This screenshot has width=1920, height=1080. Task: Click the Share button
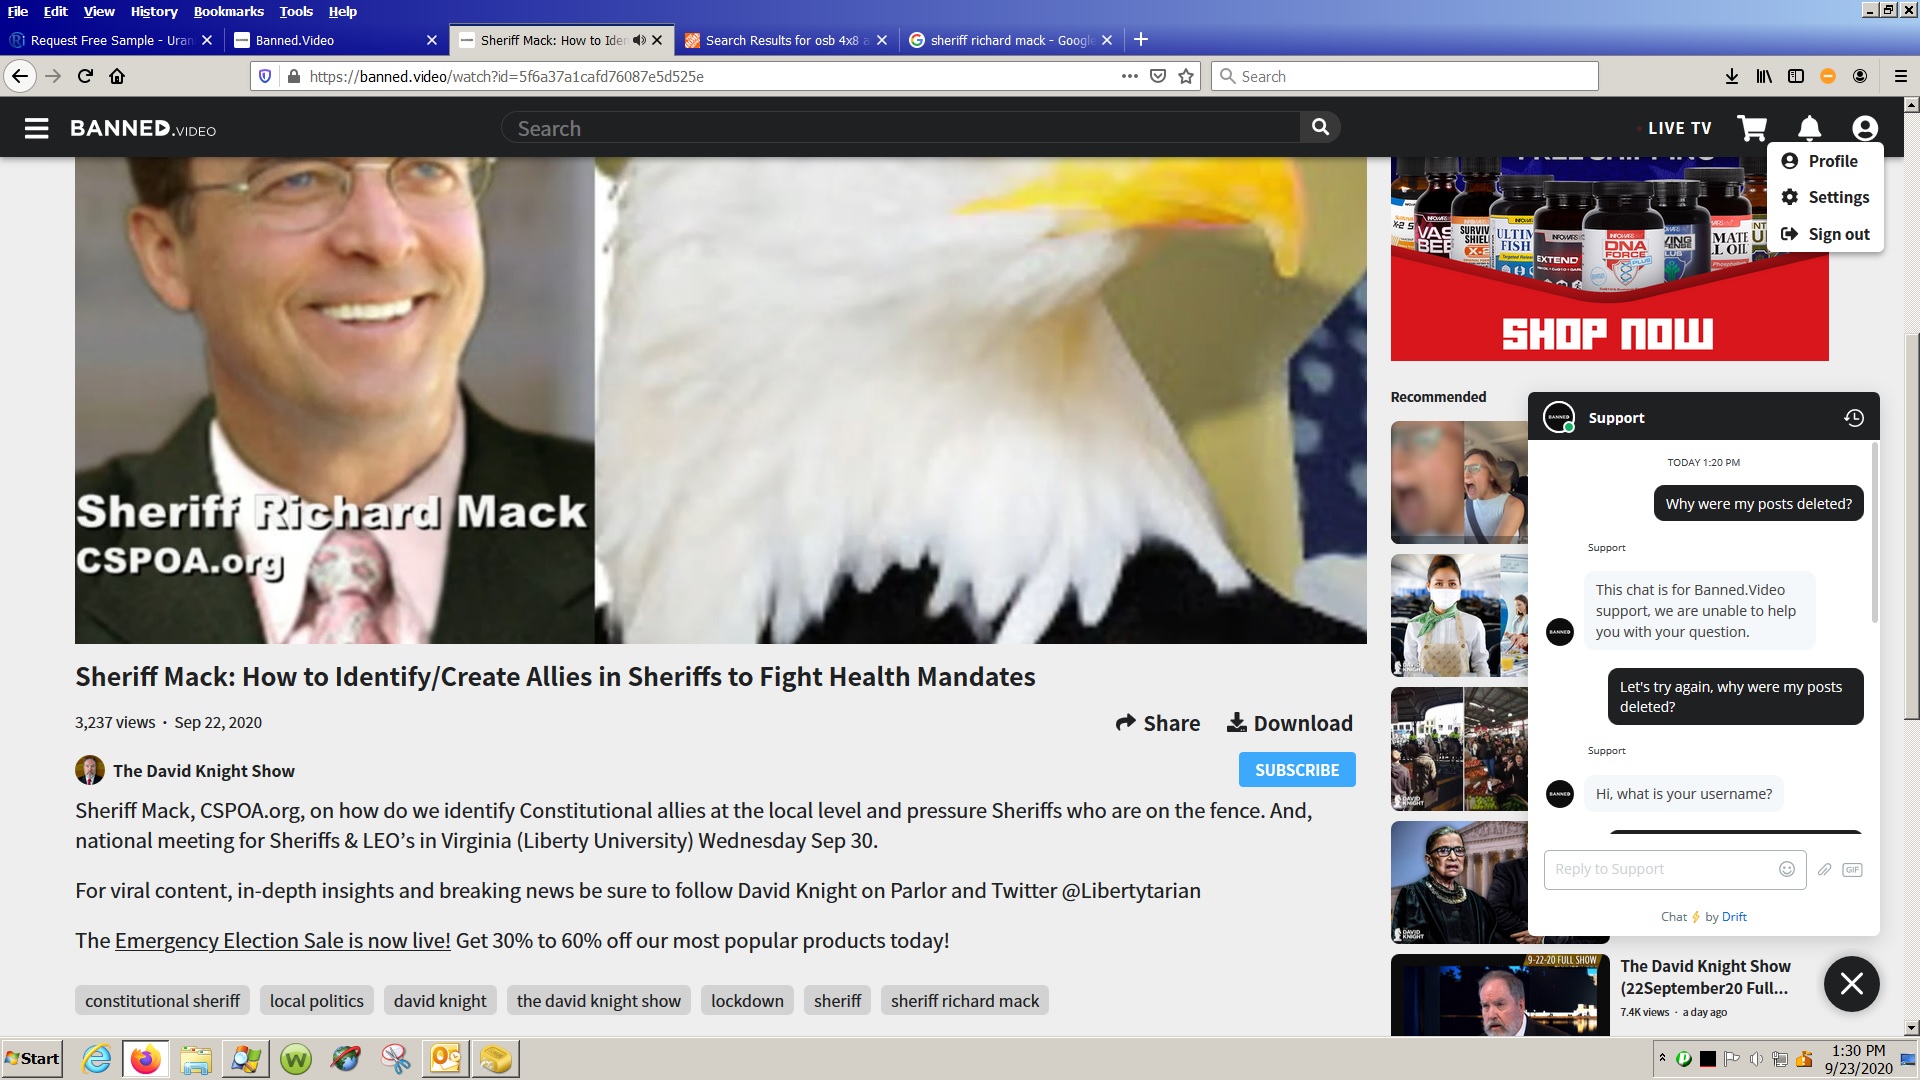[1158, 723]
